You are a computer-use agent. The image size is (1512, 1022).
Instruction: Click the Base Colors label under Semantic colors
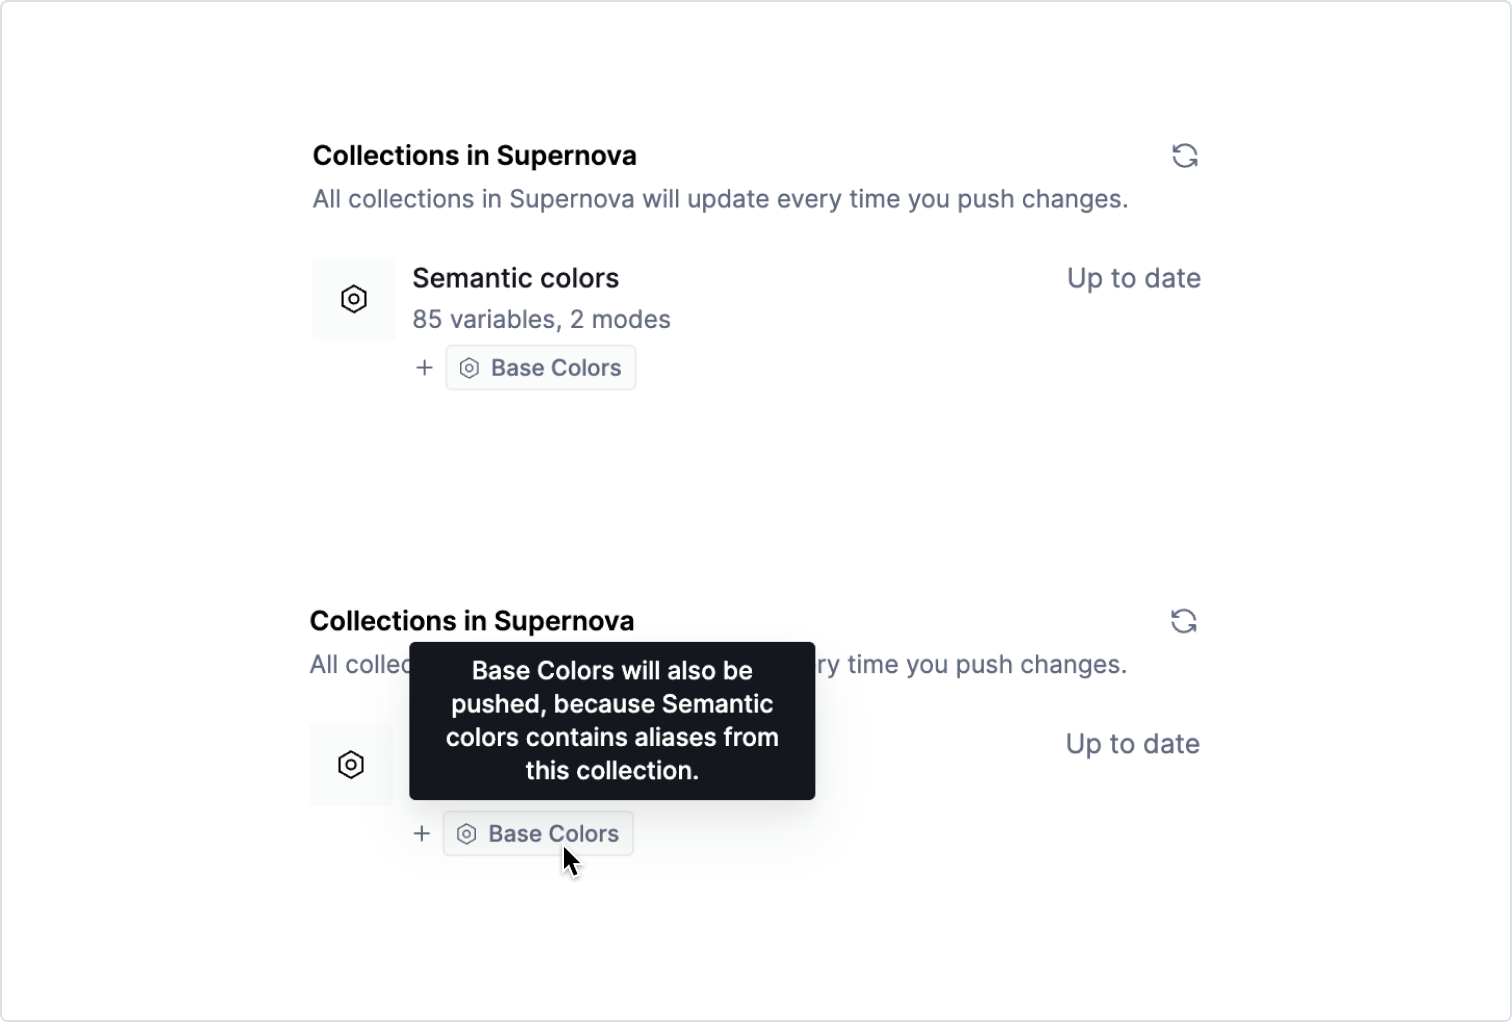coord(556,368)
